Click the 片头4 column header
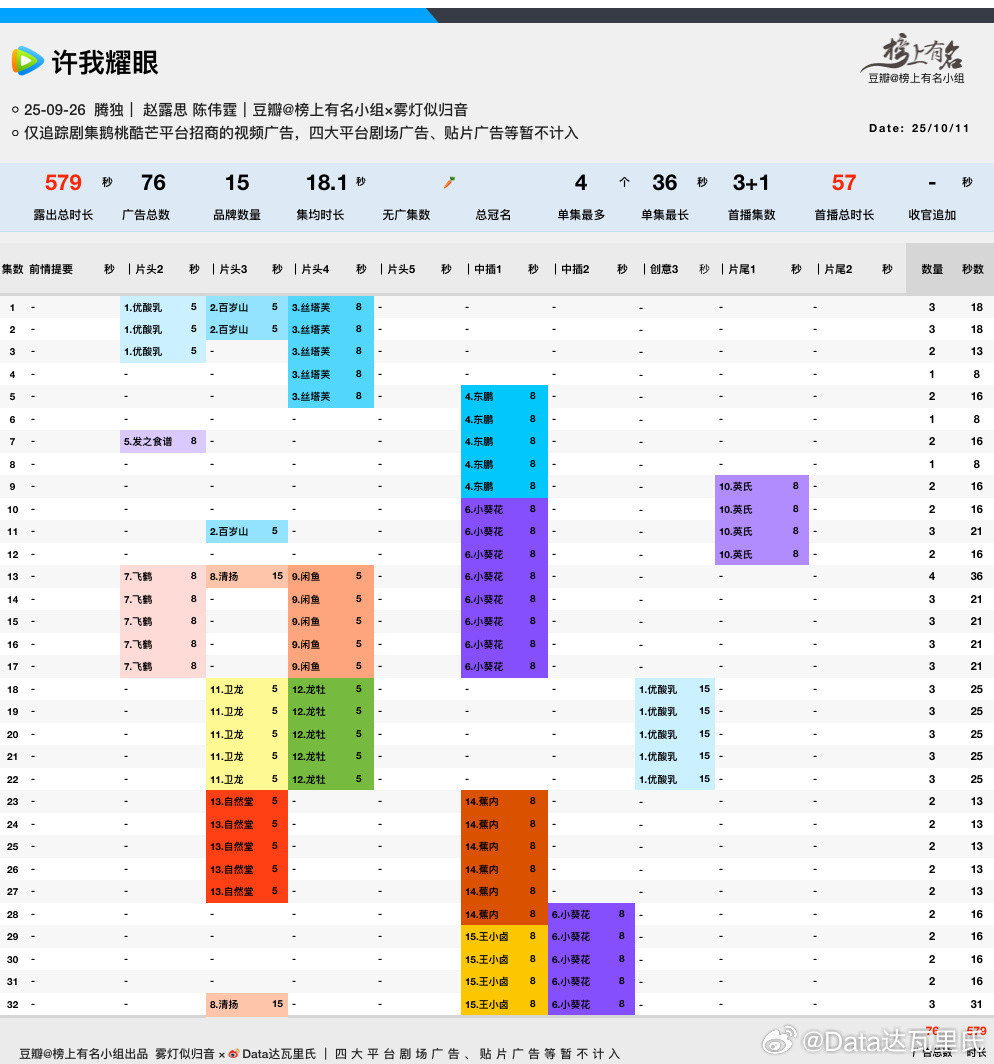This screenshot has height=1064, width=994. click(x=316, y=269)
